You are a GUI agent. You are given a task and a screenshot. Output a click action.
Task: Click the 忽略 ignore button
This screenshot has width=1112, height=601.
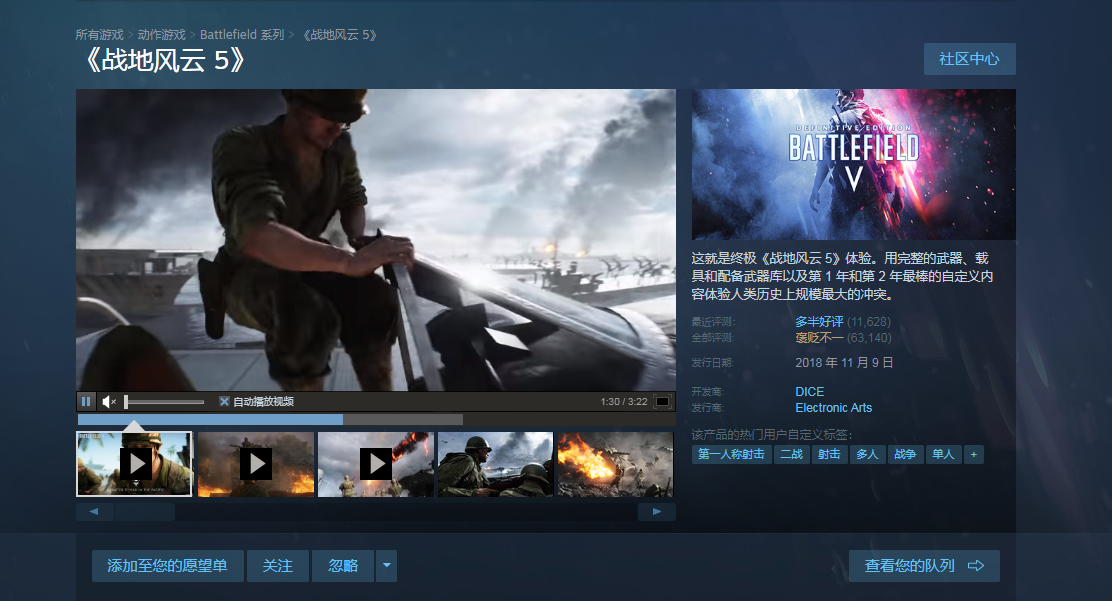click(x=343, y=566)
